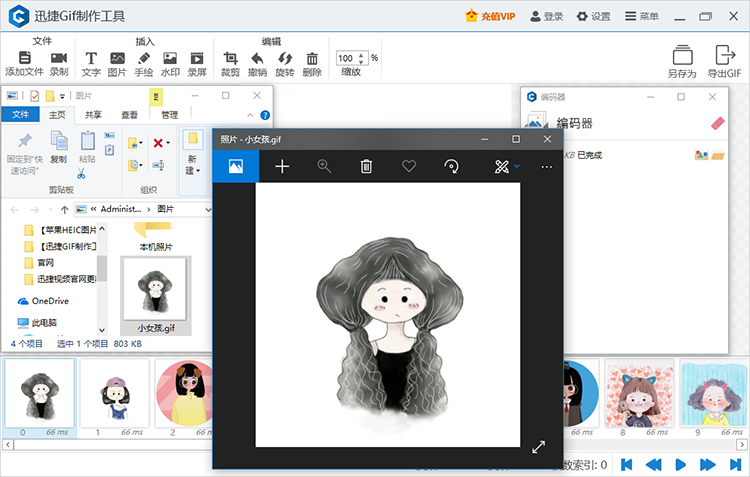Add a watermark using 水印 icon

[x=170, y=58]
